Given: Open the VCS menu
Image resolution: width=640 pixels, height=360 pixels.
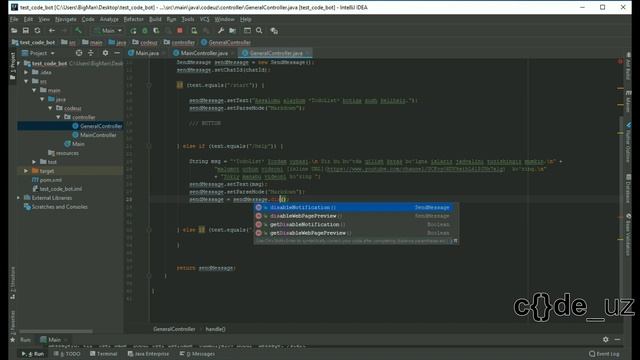Looking at the screenshot, I should click(204, 19).
